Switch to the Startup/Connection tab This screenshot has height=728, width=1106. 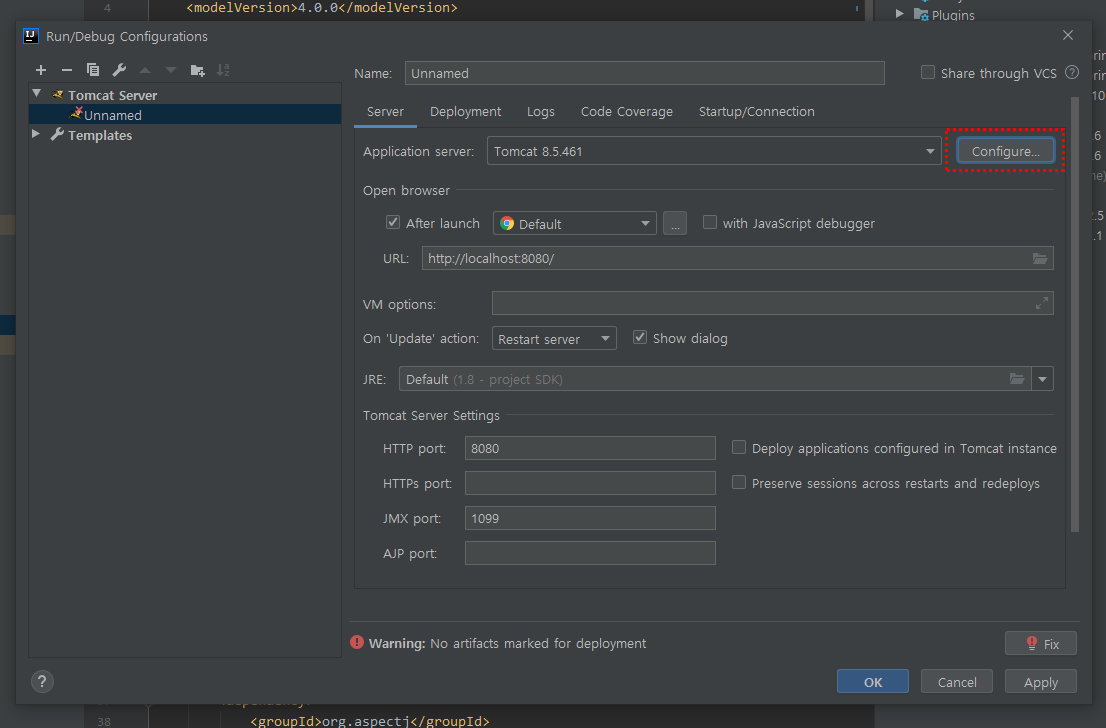(756, 111)
